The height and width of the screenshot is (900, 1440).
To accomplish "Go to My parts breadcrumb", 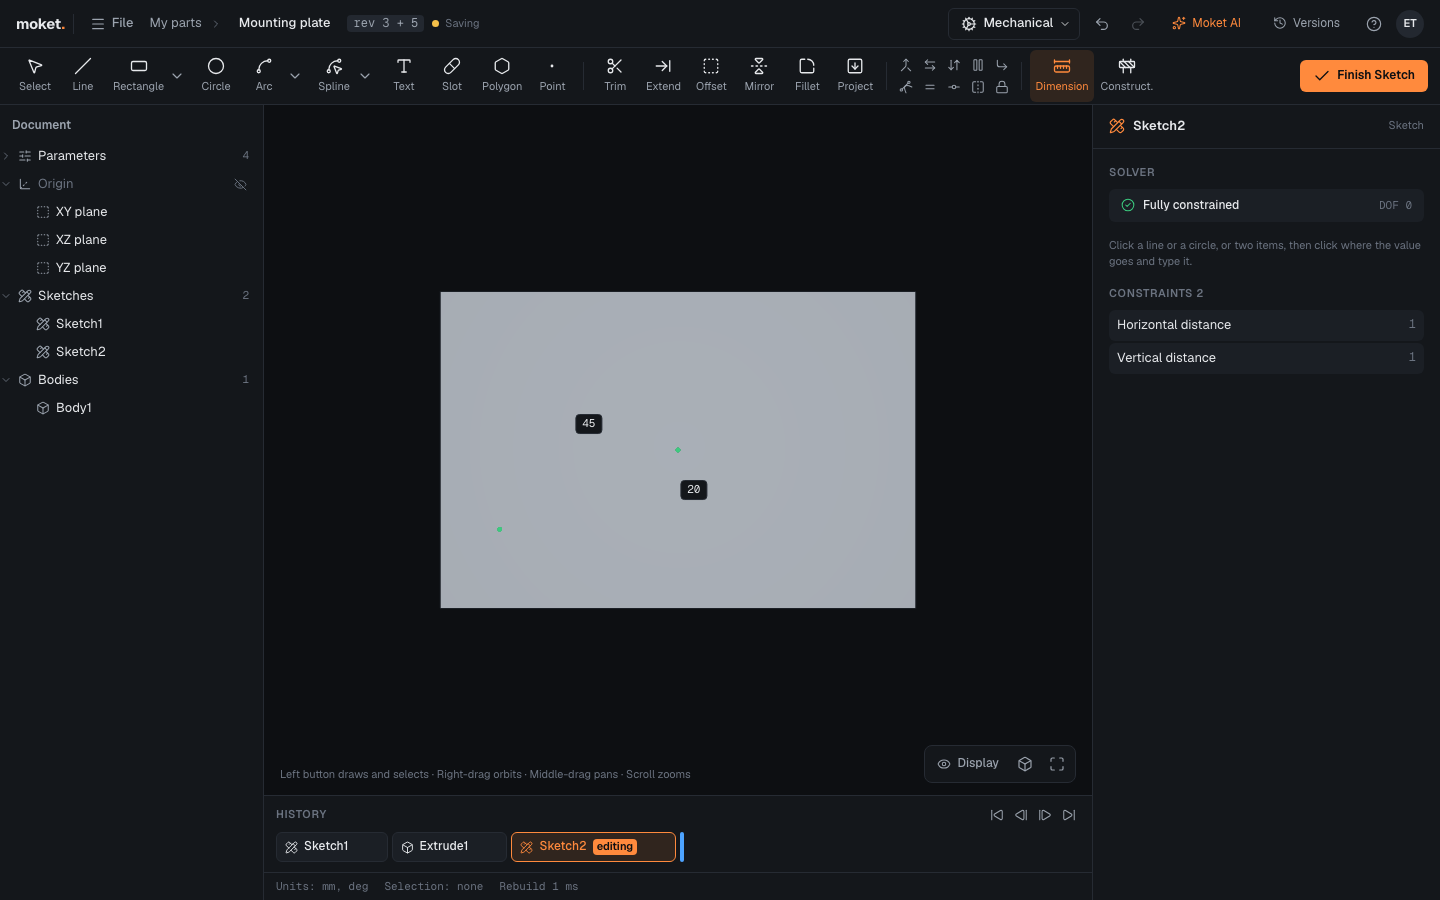I will click(x=175, y=23).
